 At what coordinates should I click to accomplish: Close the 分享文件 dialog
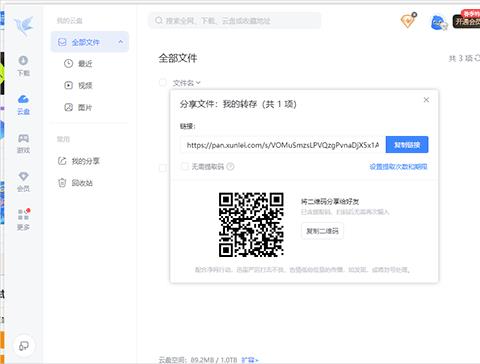point(426,100)
